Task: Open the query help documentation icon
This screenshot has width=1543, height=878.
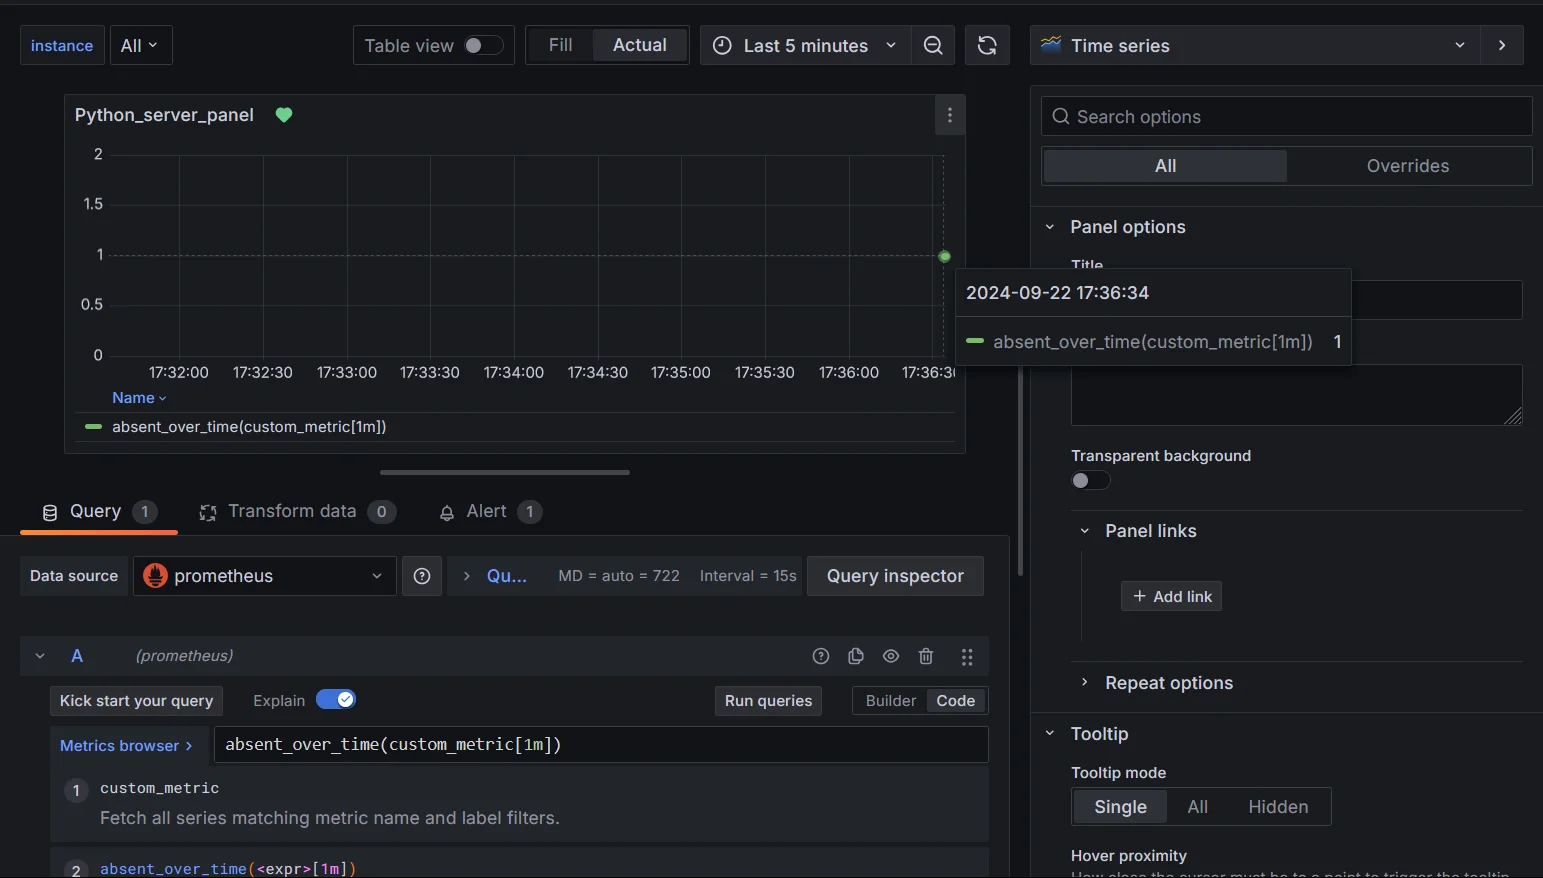Action: coord(820,656)
